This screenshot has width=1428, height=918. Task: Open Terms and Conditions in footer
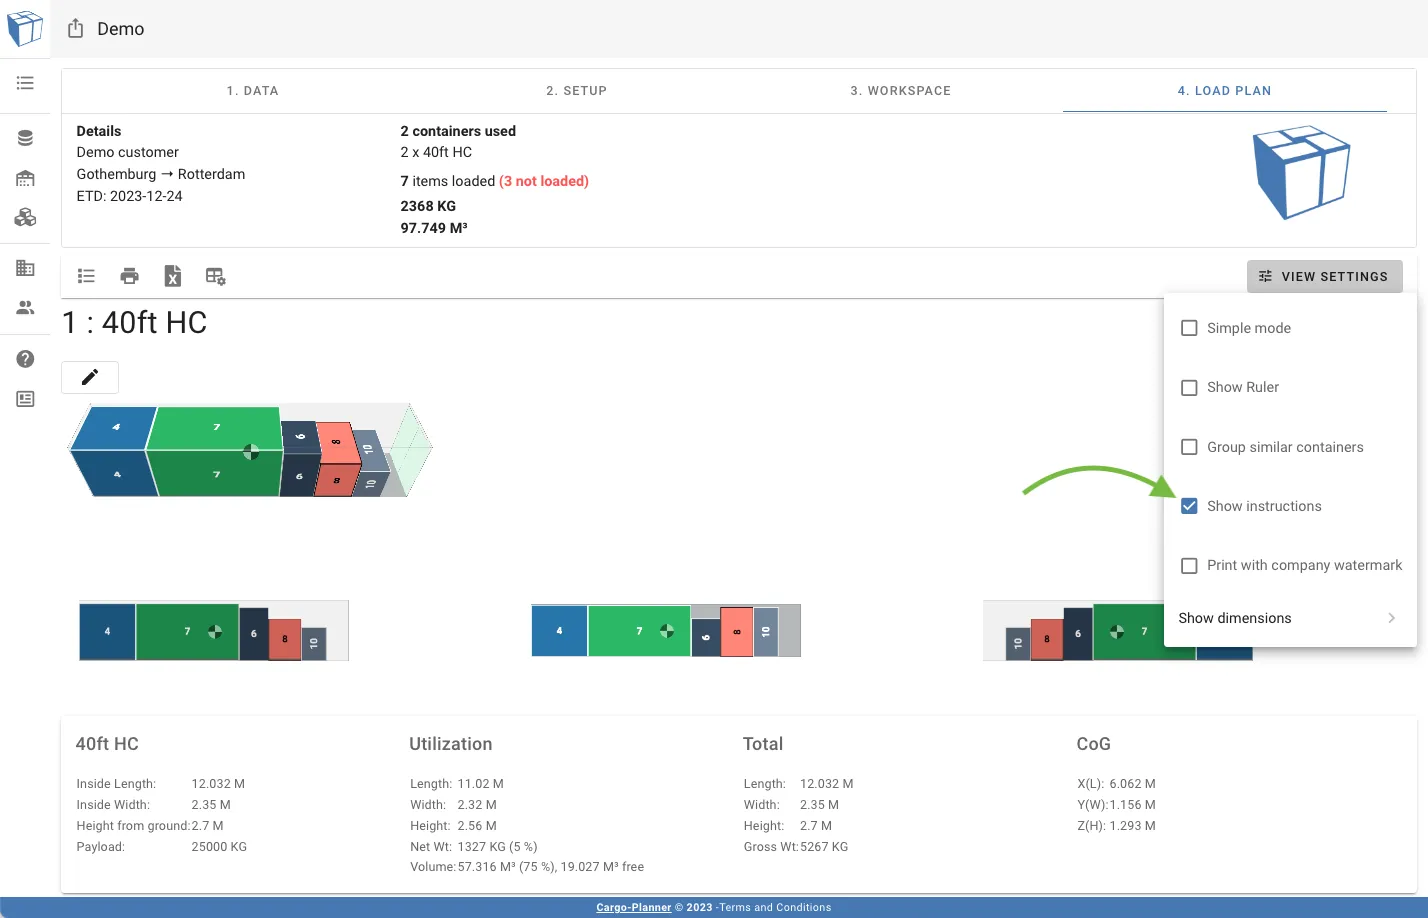point(775,908)
